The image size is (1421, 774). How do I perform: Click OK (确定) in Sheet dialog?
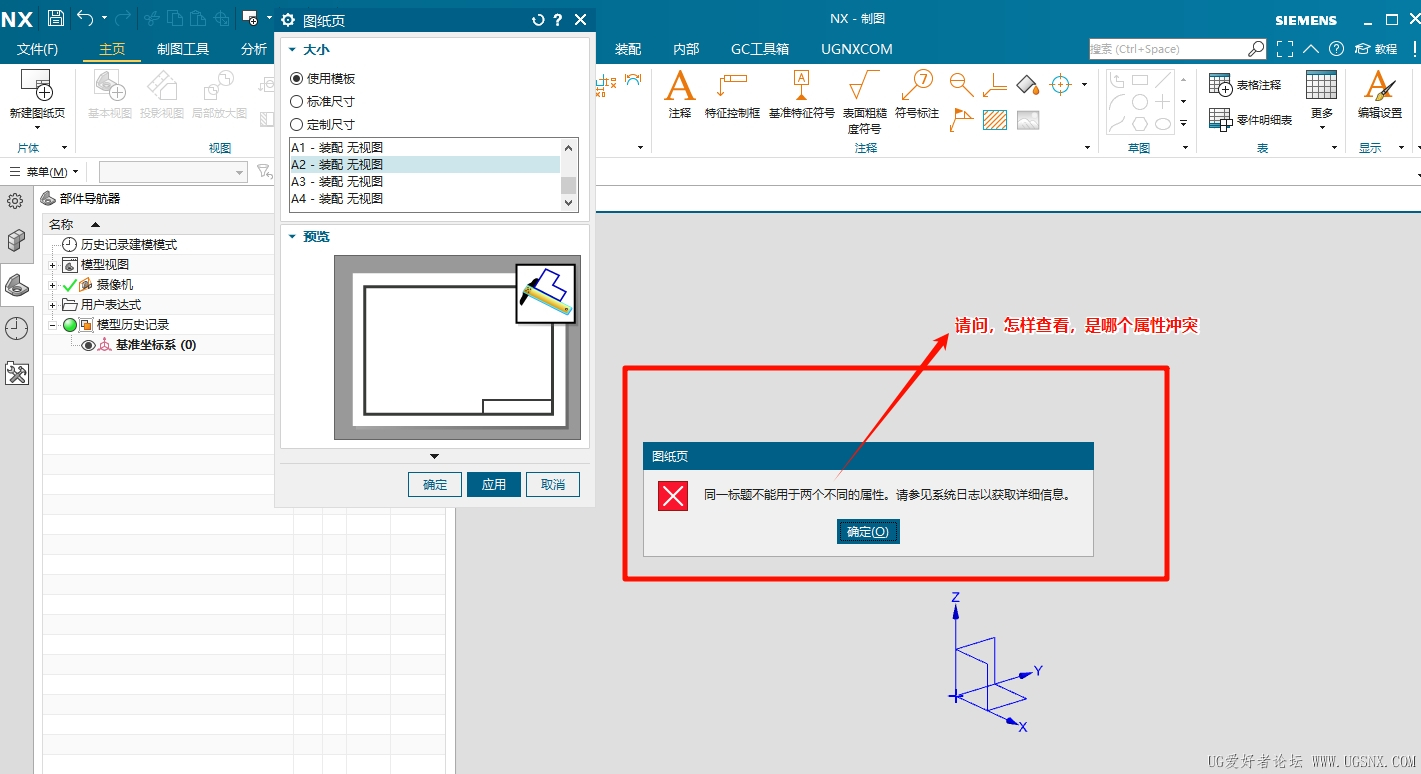[x=435, y=484]
